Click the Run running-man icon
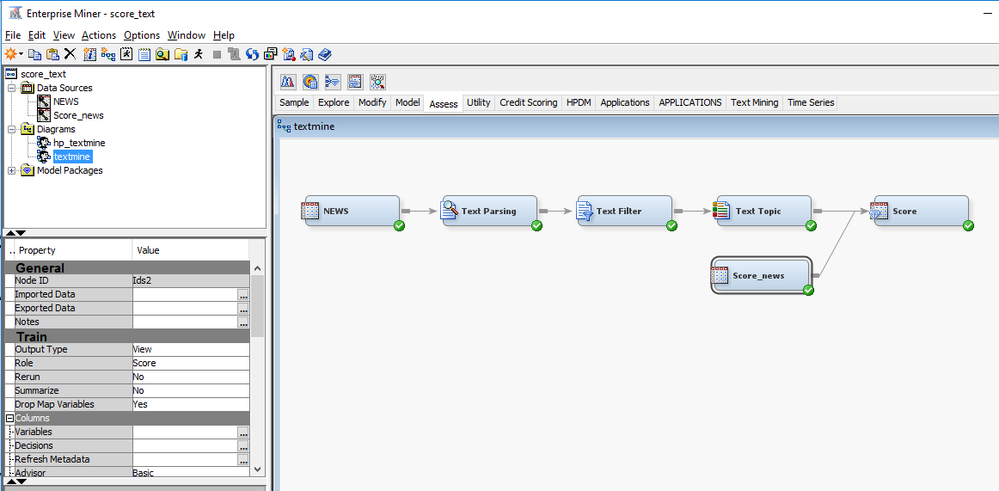999x491 pixels. (x=199, y=54)
